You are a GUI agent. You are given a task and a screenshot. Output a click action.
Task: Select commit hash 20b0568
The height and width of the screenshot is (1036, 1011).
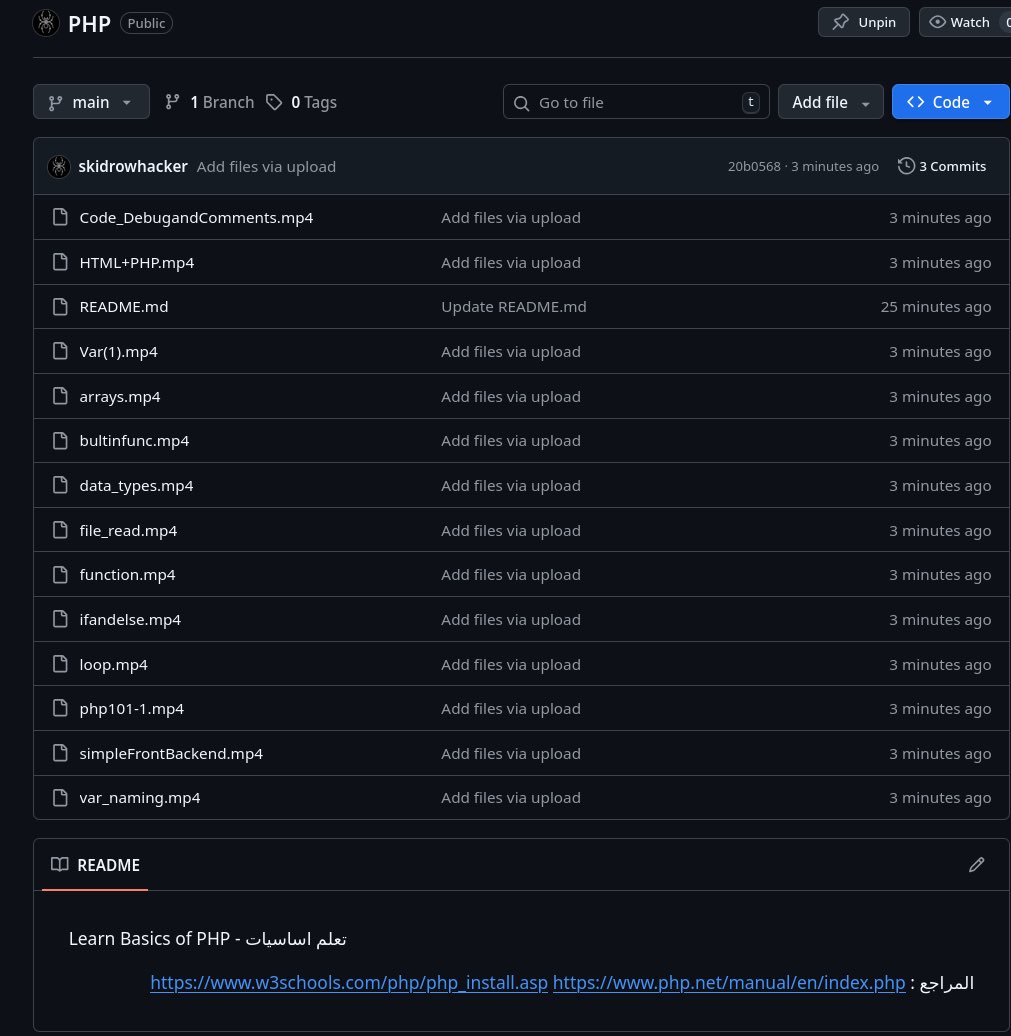[754, 166]
